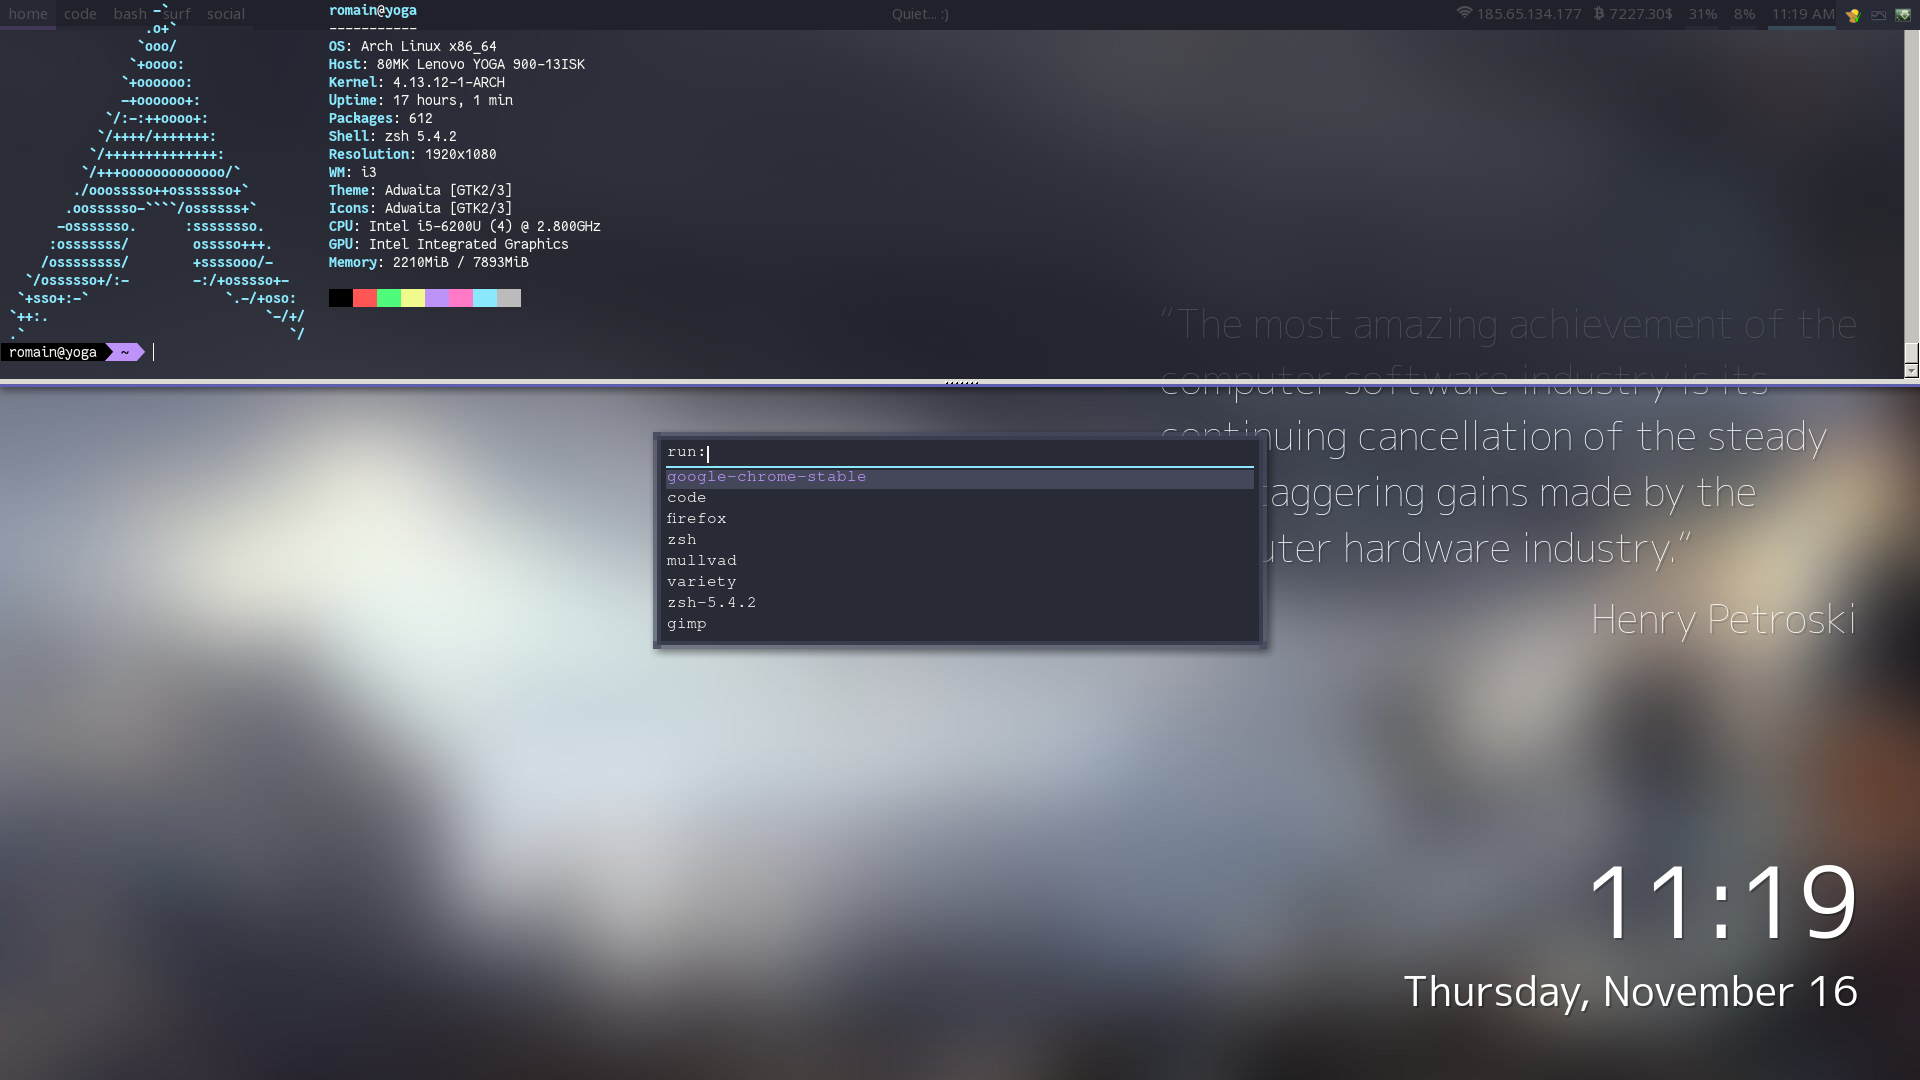Open the Mullvad tray icon
Screen dimensions: 1920x1080
coord(1853,15)
